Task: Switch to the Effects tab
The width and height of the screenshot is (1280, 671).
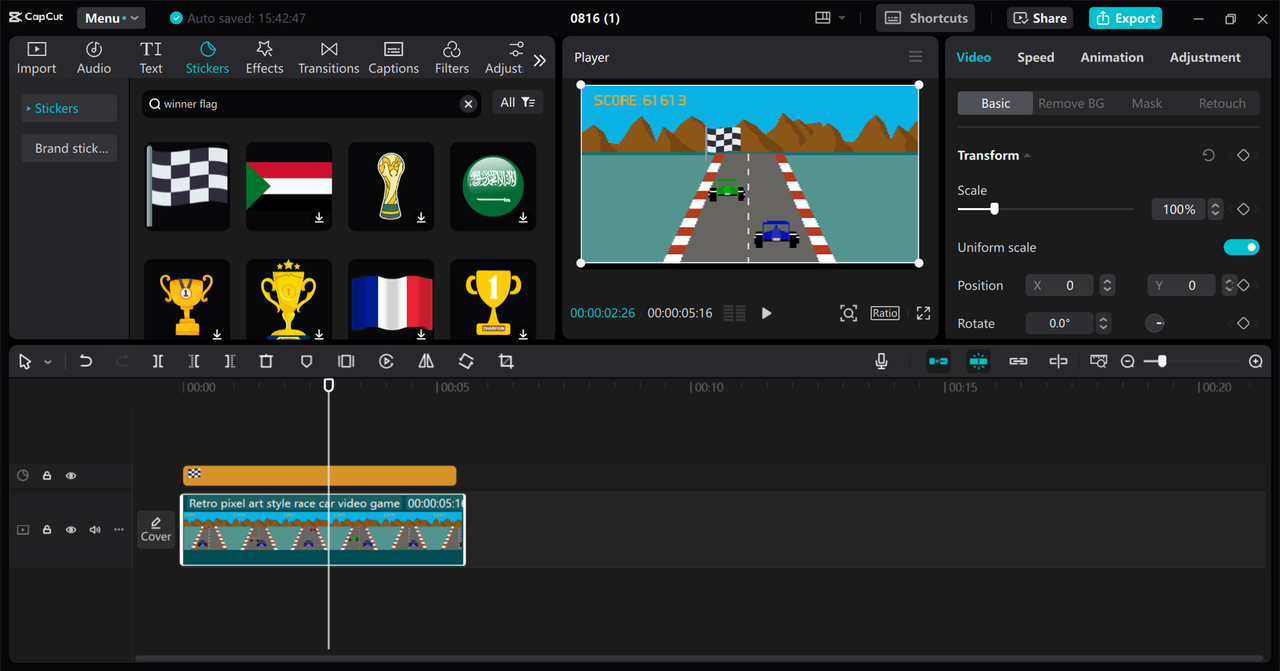Action: point(264,58)
